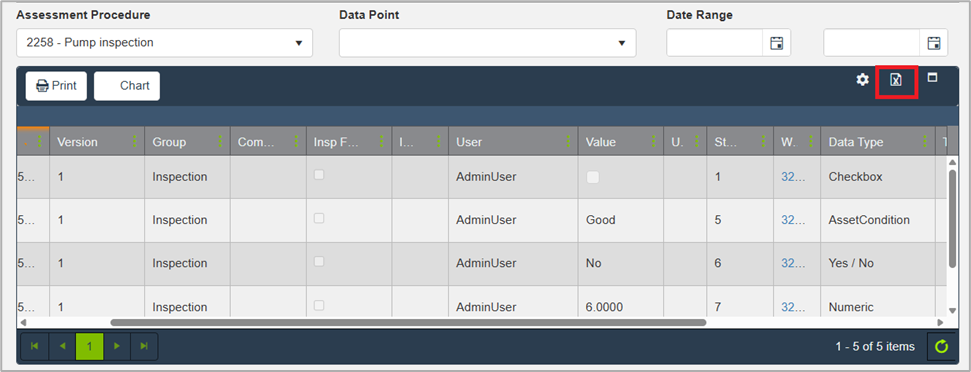Toggle Value checkbox in Checkbox row
This screenshot has width=971, height=372.
coord(593,177)
